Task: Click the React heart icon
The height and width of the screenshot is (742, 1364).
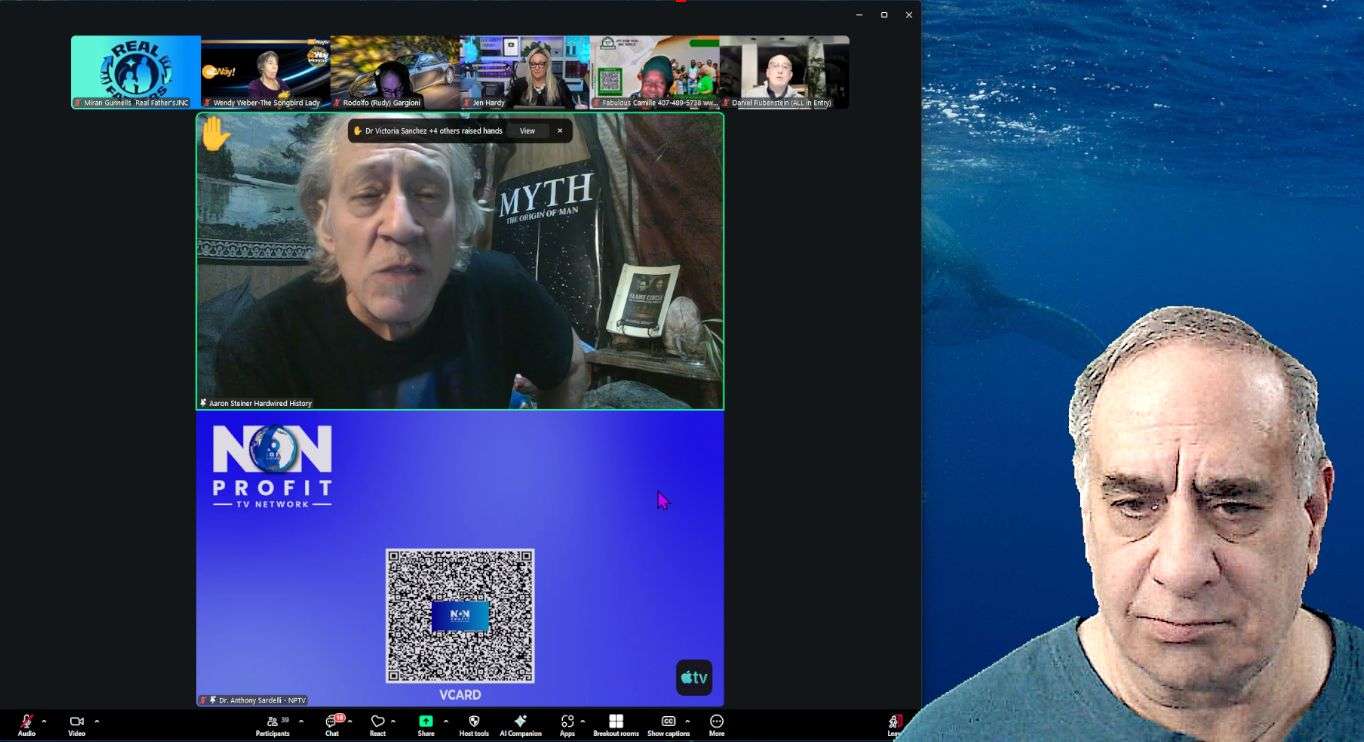Action: pyautogui.click(x=377, y=724)
